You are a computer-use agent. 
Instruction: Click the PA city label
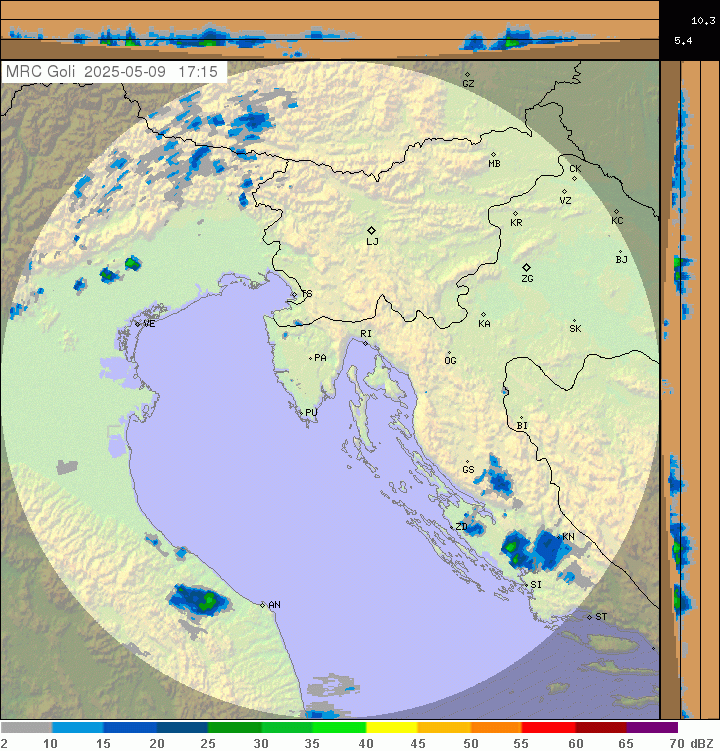click(320, 358)
